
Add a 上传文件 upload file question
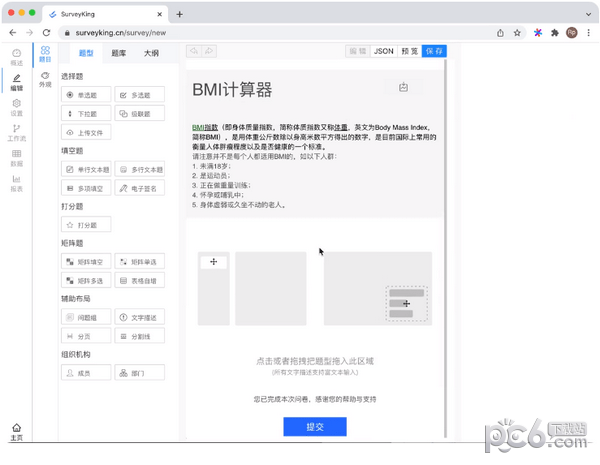click(86, 132)
